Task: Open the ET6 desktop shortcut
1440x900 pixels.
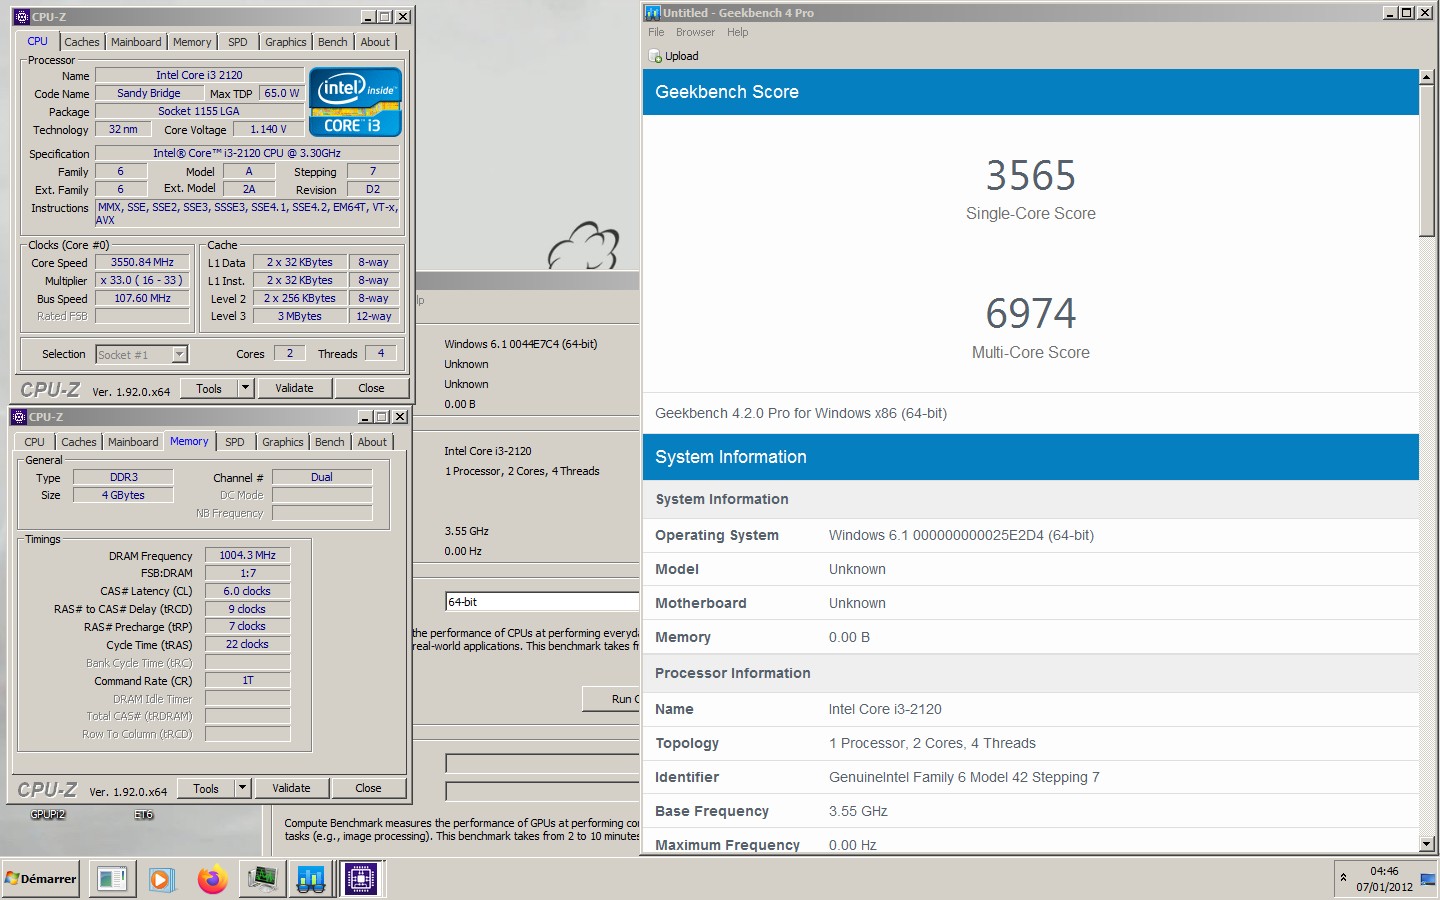Action: (144, 814)
